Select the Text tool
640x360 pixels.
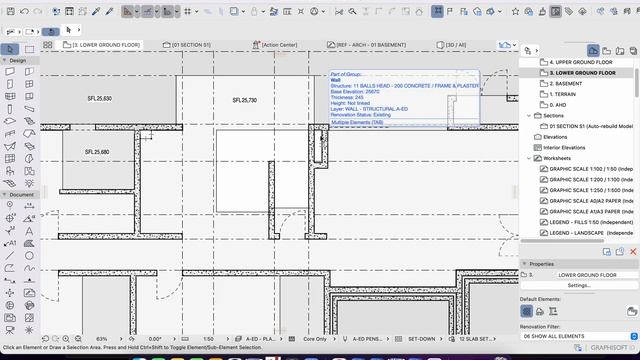[x=29, y=231]
